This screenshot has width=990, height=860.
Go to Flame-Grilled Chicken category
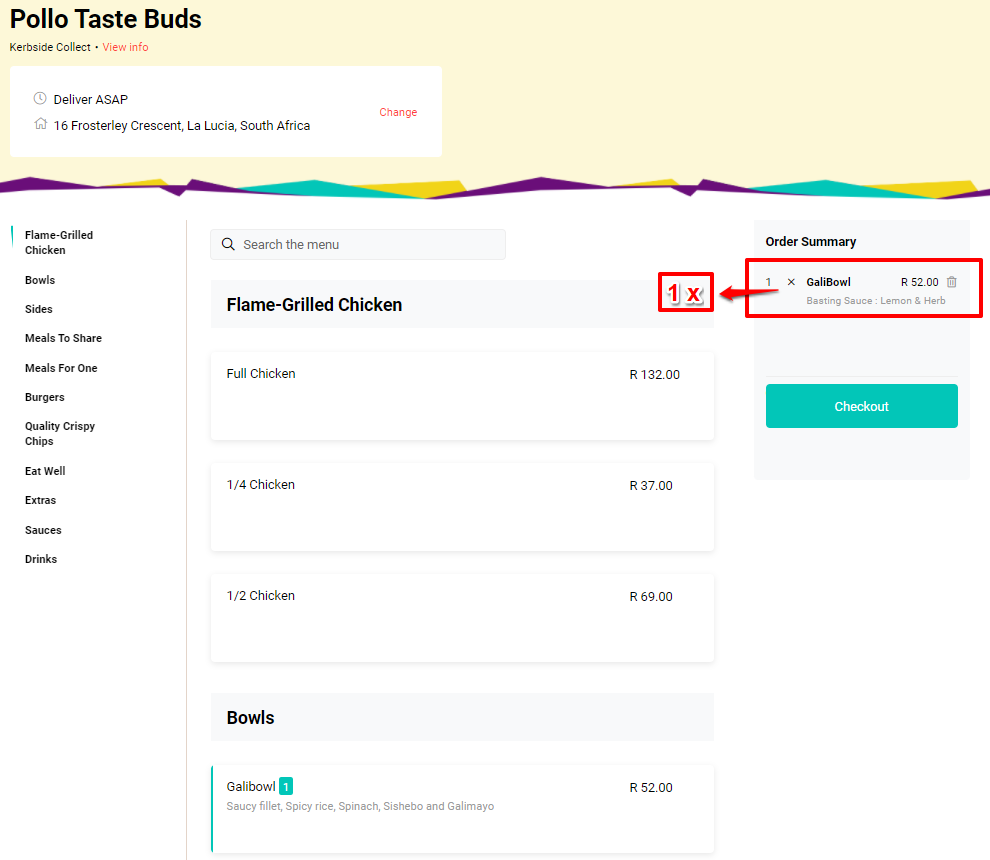tap(59, 242)
